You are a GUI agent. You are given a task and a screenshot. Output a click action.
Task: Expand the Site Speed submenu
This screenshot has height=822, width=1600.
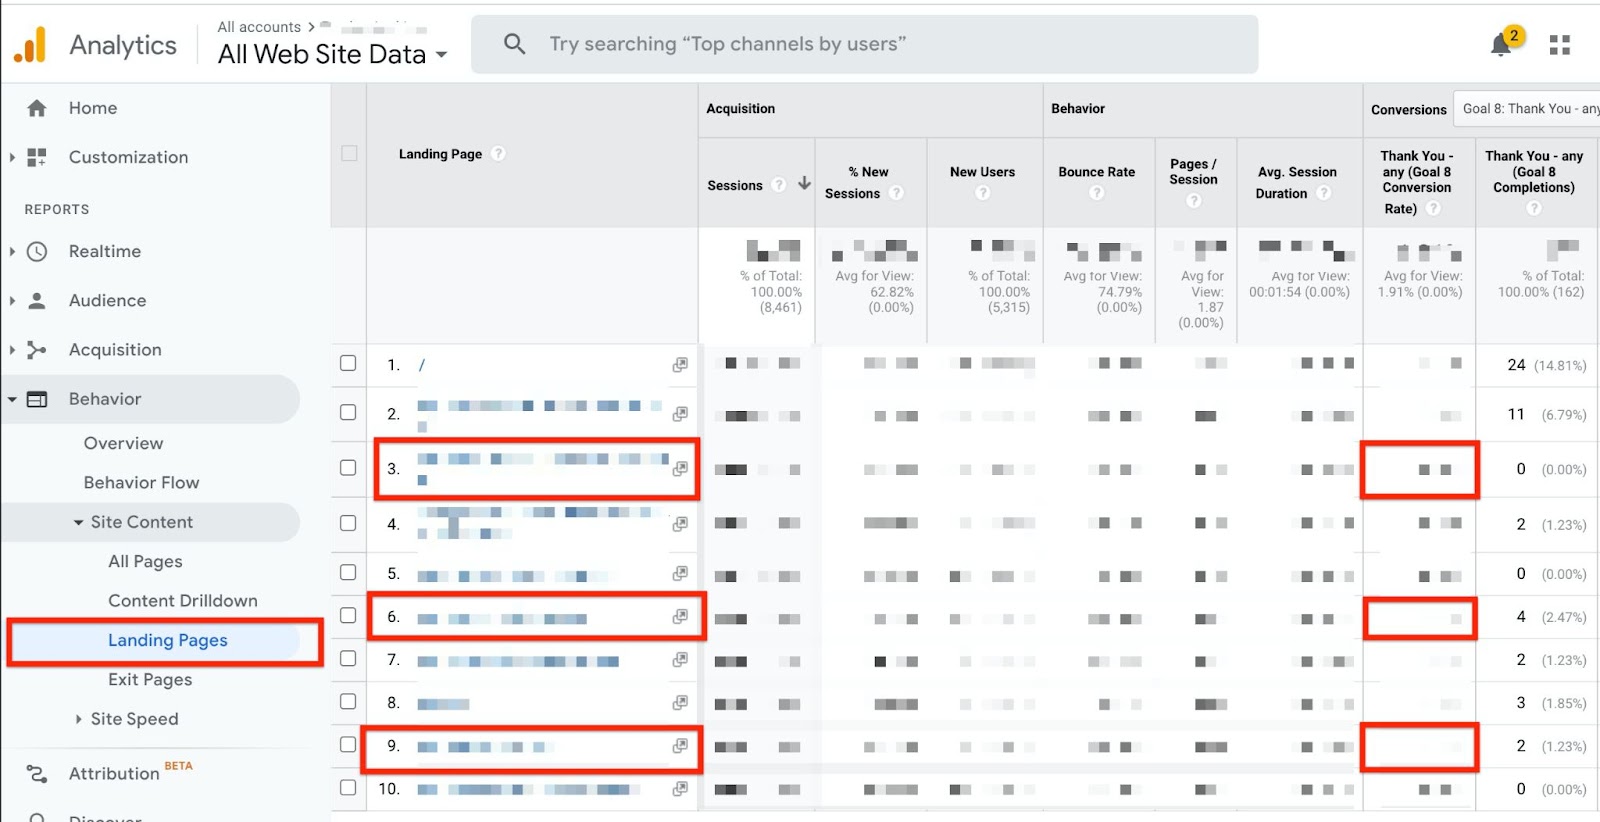pyautogui.click(x=78, y=719)
